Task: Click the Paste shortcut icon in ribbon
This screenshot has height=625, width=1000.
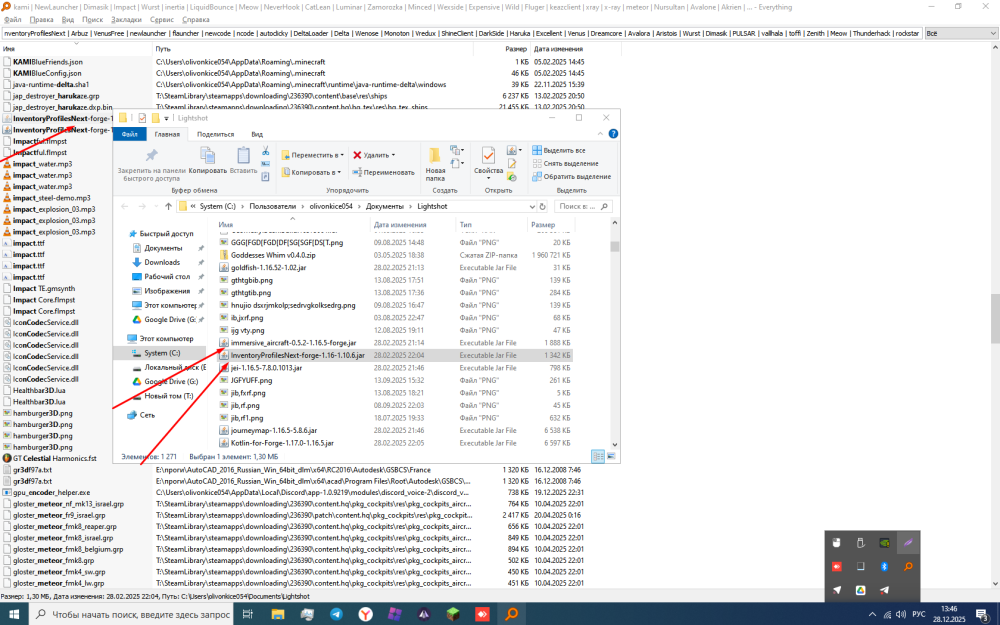Action: point(265,177)
